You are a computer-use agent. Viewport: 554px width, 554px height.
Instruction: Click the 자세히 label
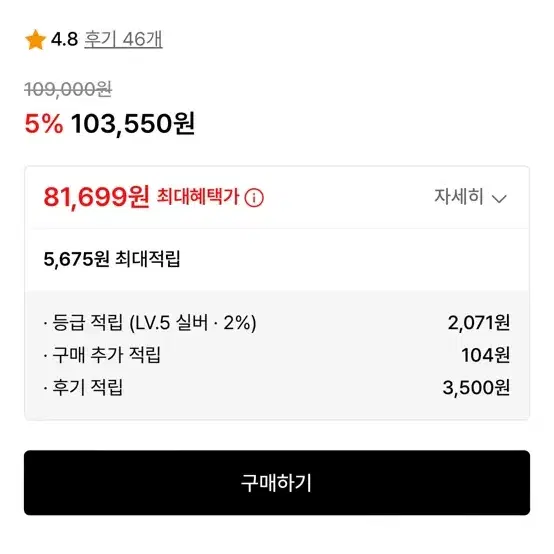pos(458,196)
